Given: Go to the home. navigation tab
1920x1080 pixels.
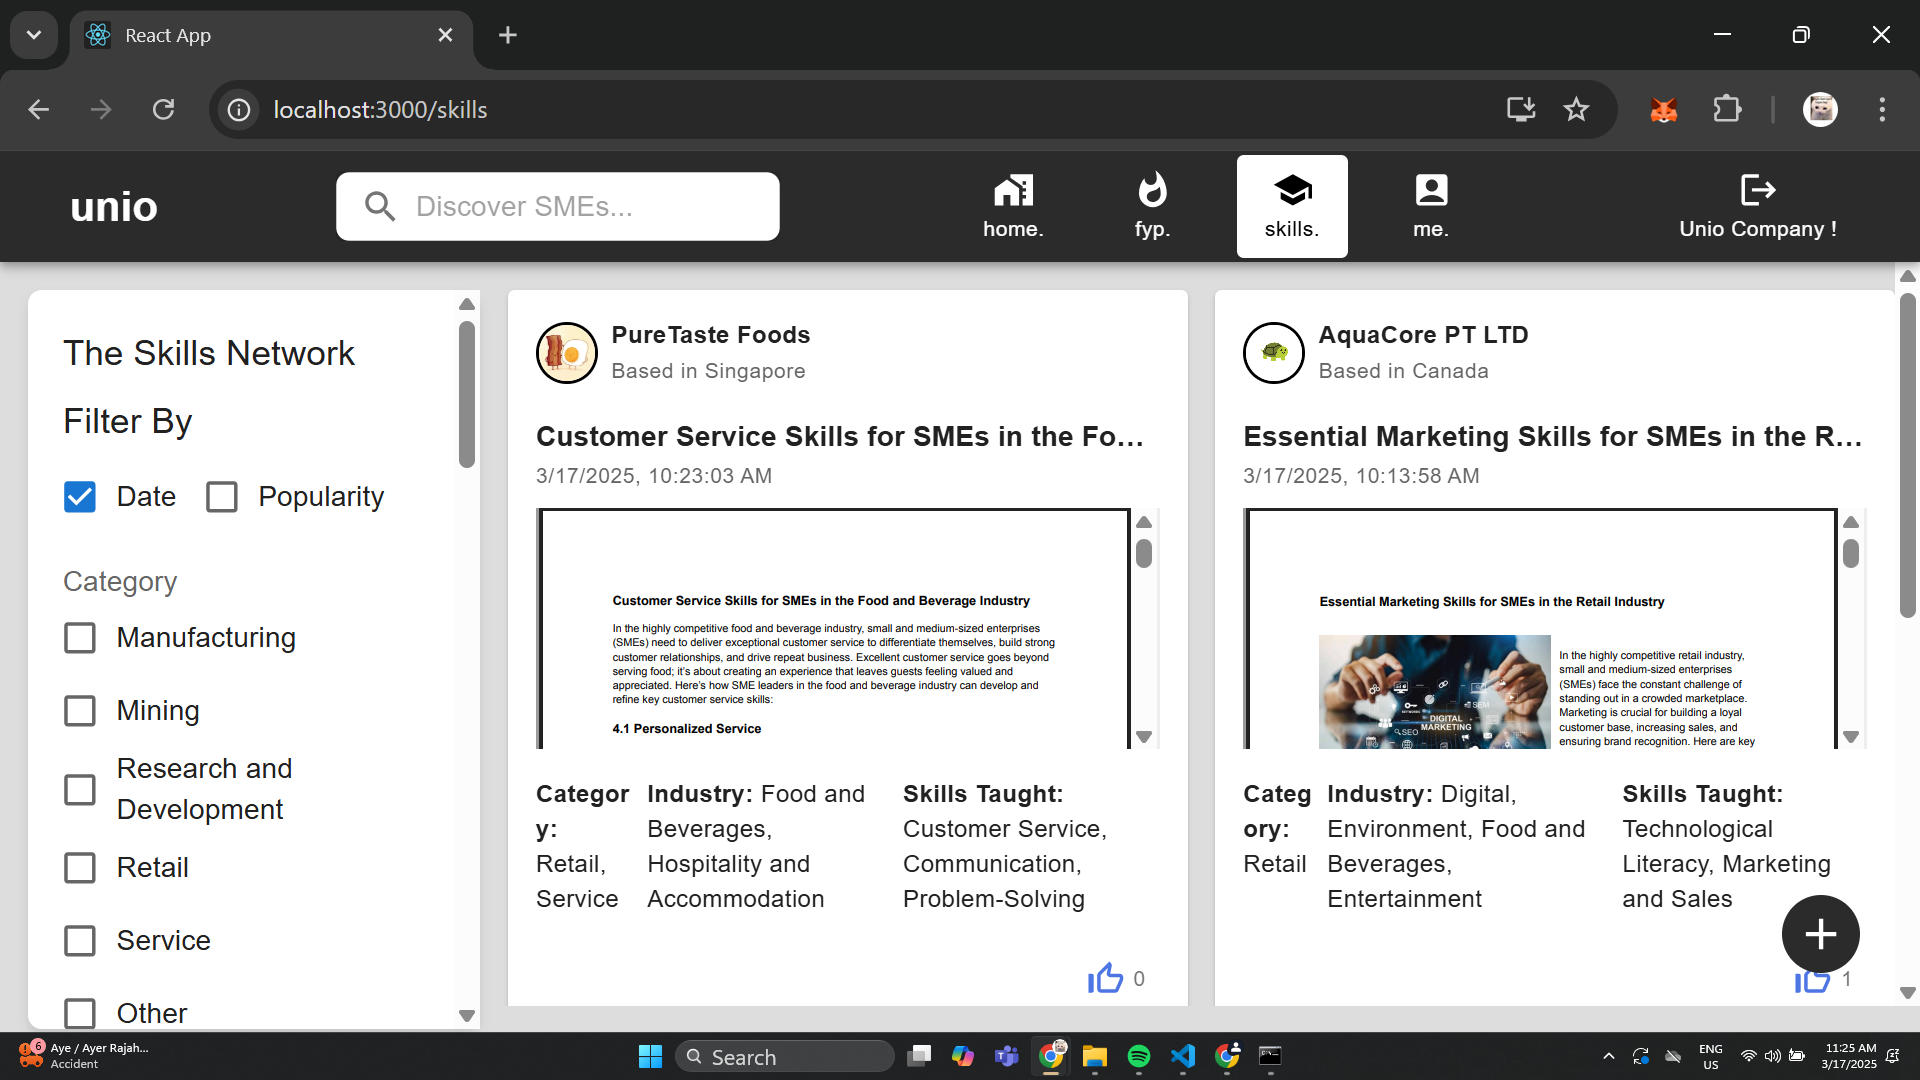Looking at the screenshot, I should pyautogui.click(x=1013, y=206).
